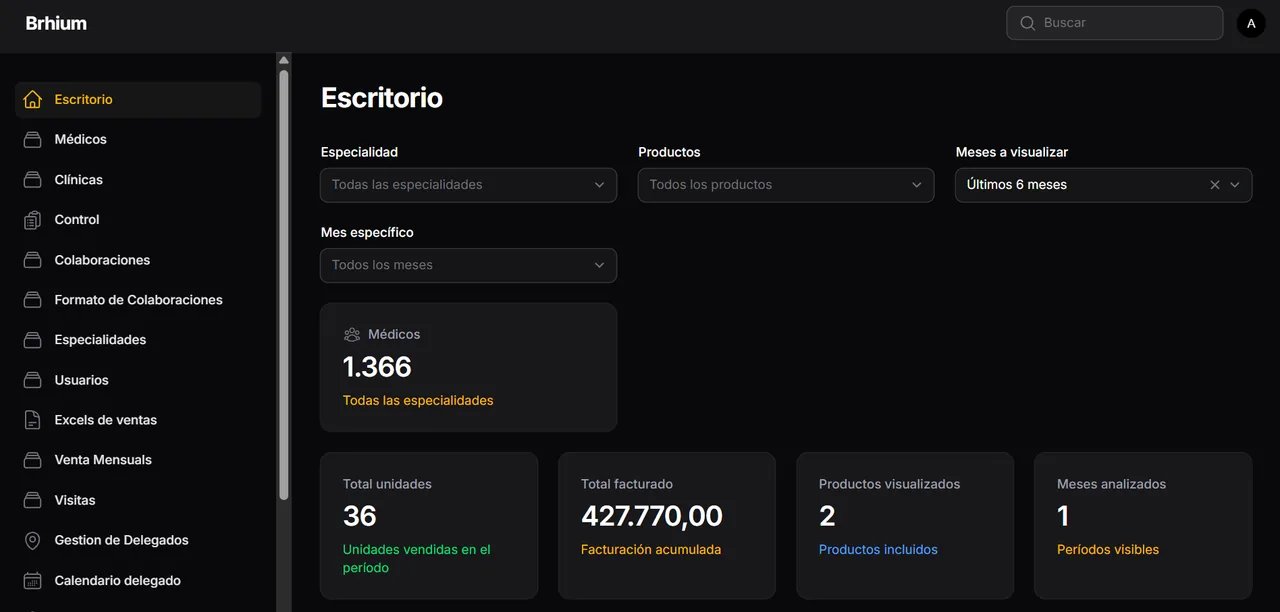1280x612 pixels.
Task: Click Todas las especialidades card caption
Action: point(418,401)
